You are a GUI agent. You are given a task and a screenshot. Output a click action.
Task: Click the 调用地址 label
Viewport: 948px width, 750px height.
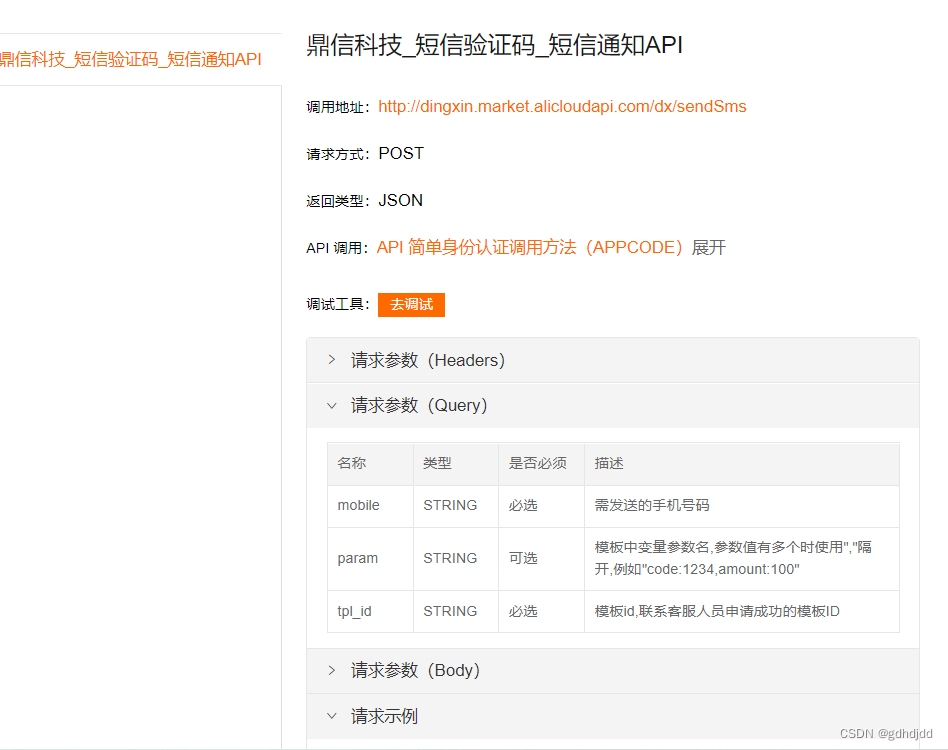tap(338, 108)
